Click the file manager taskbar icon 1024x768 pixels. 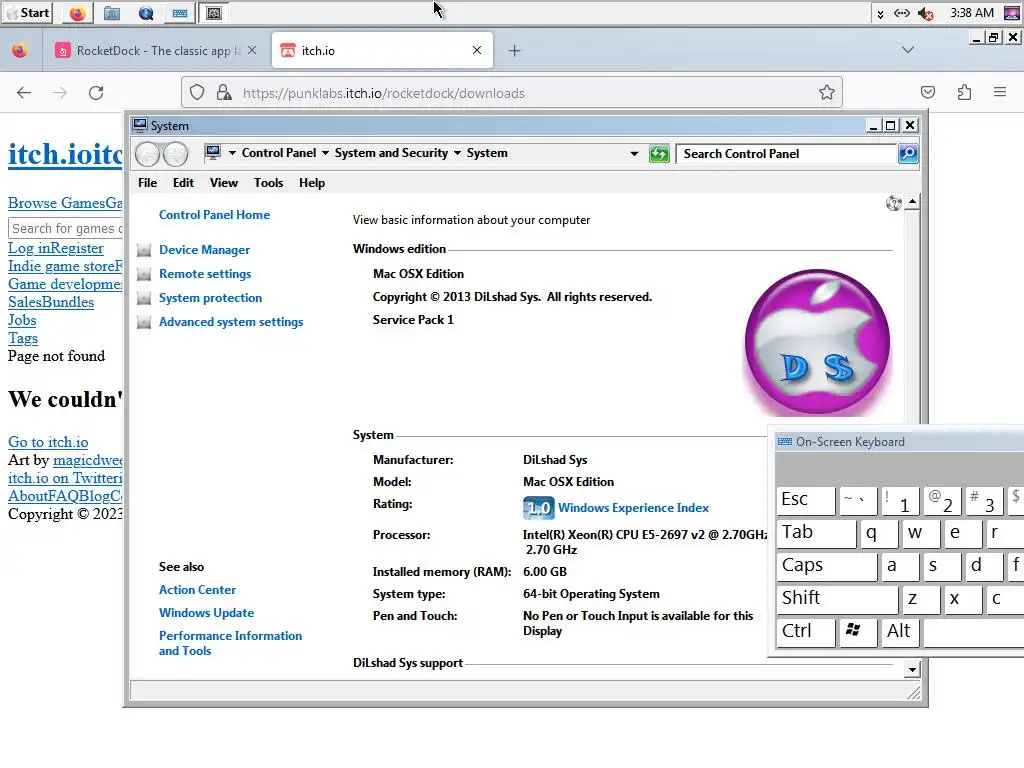112,13
